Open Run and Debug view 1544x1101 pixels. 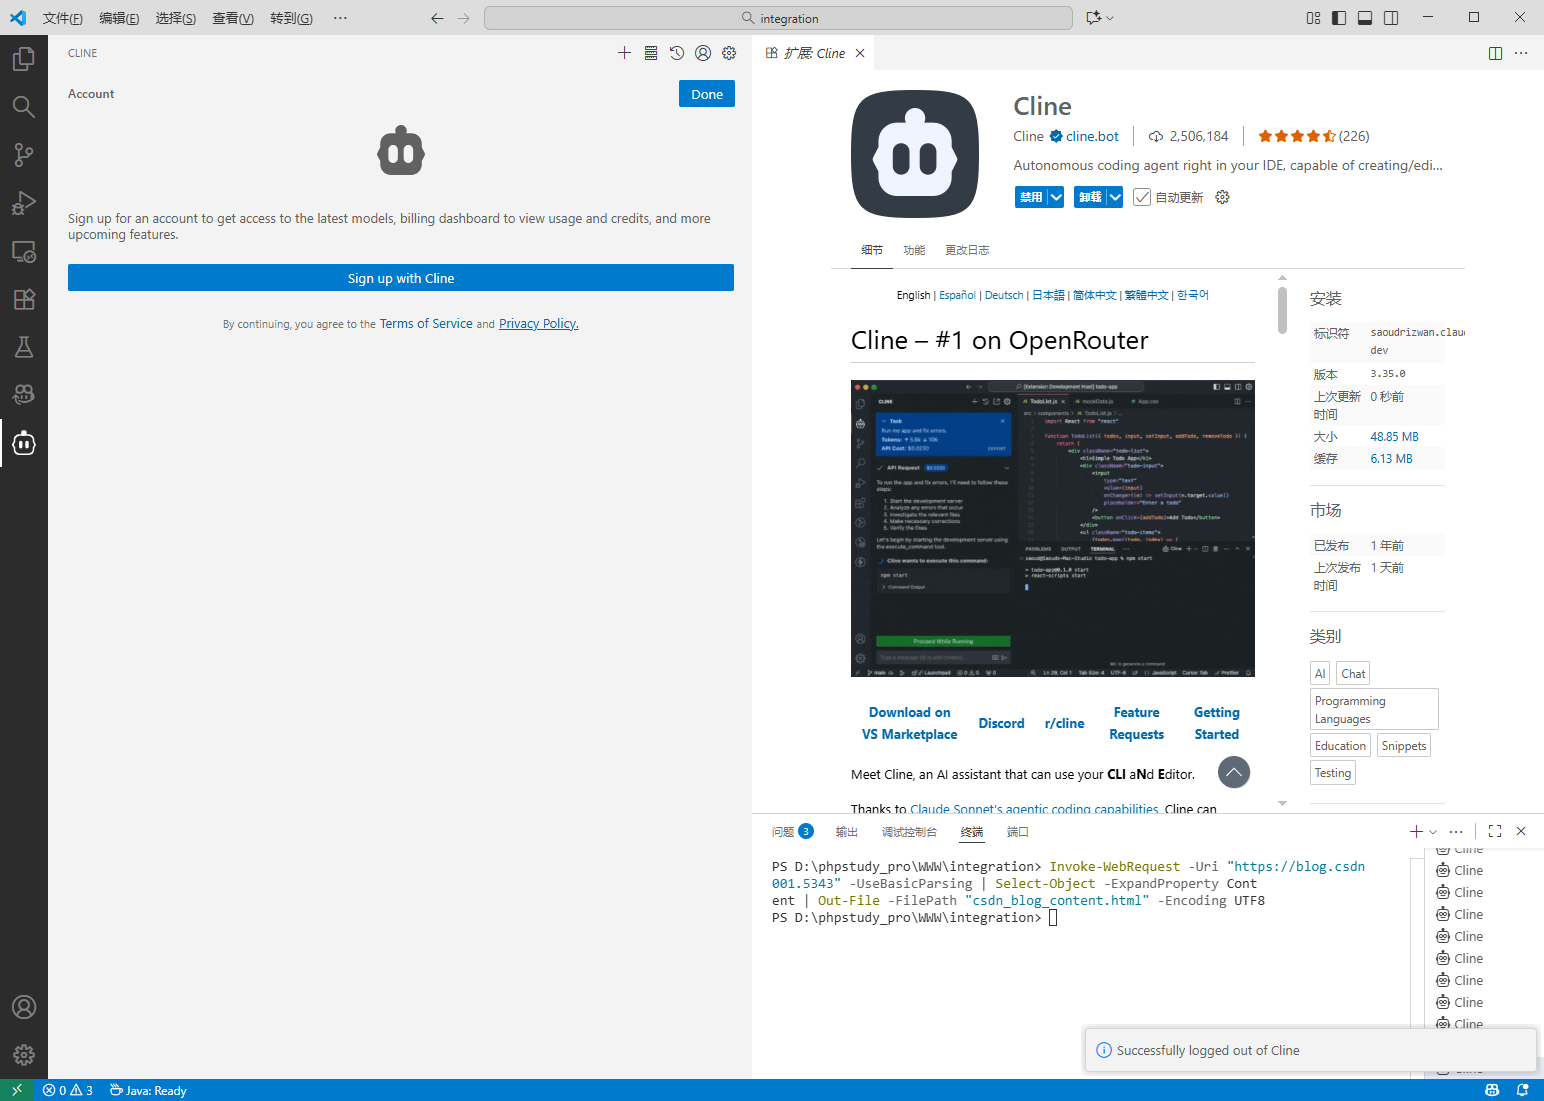click(24, 203)
